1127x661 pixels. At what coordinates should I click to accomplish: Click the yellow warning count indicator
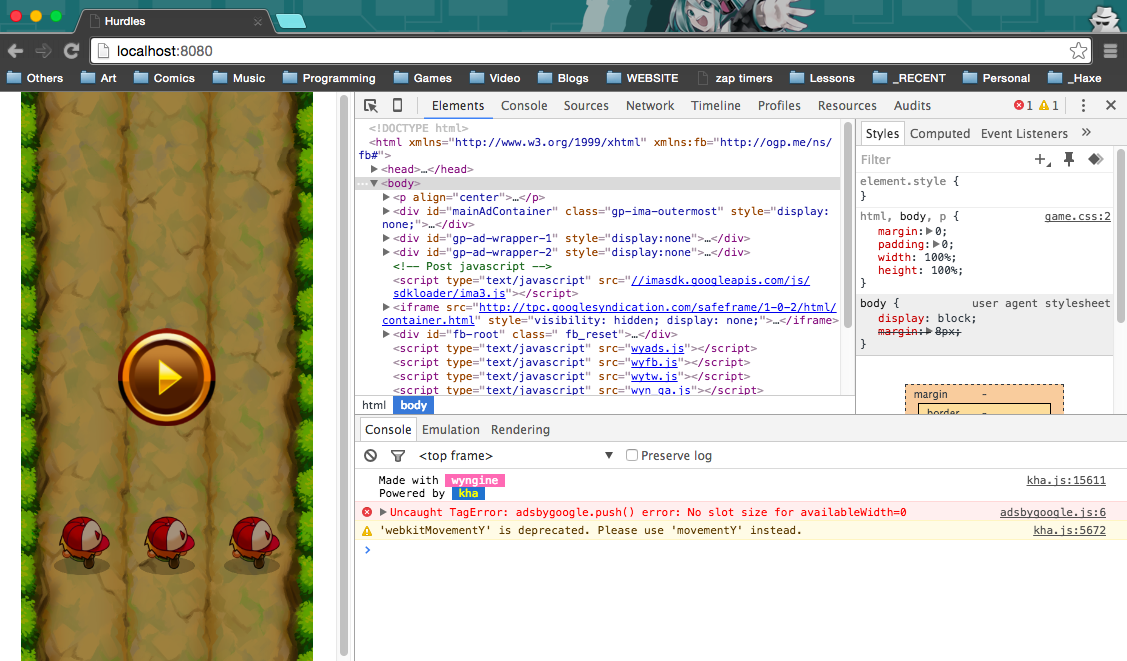(1049, 106)
